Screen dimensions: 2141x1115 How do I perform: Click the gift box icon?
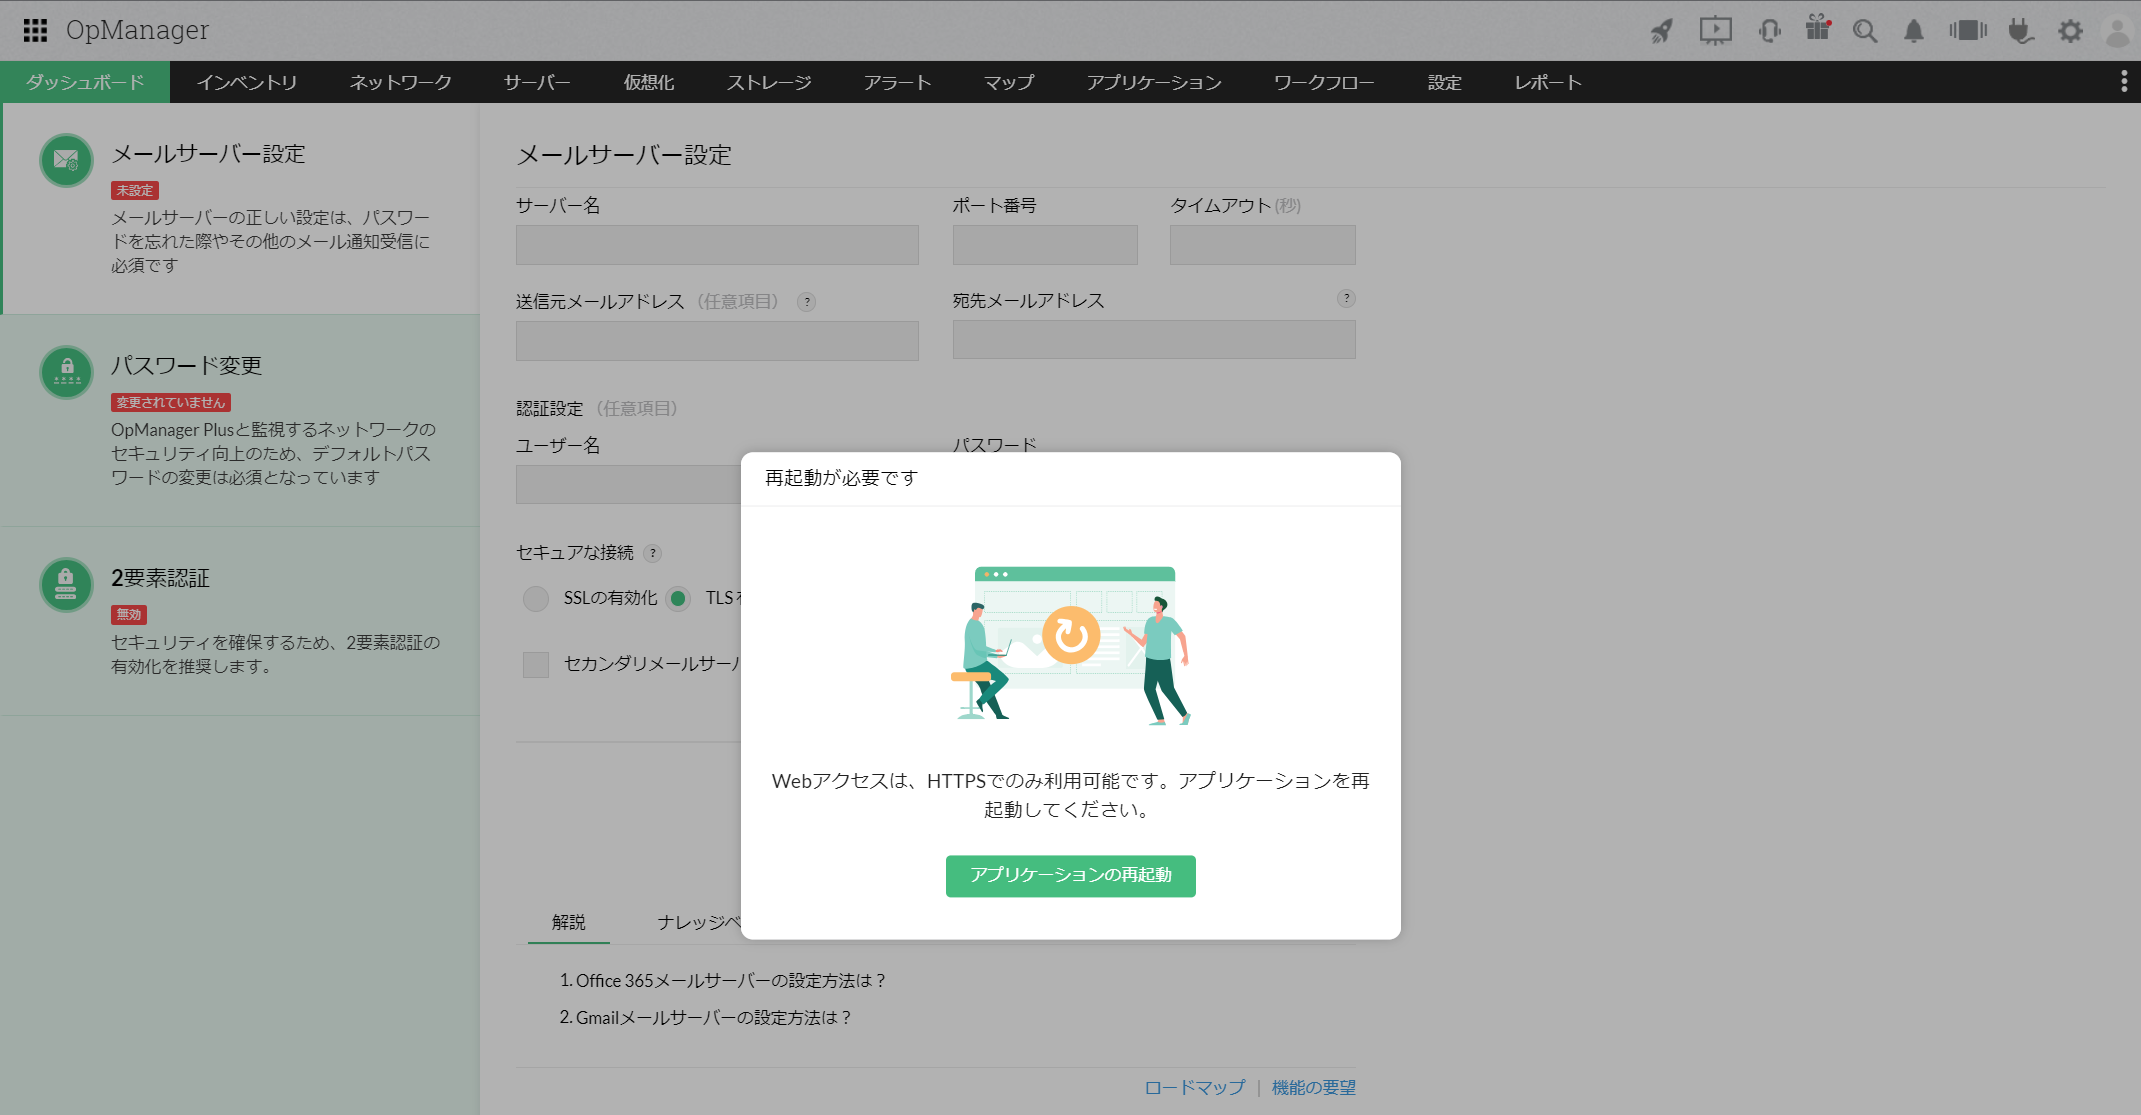tap(1817, 29)
